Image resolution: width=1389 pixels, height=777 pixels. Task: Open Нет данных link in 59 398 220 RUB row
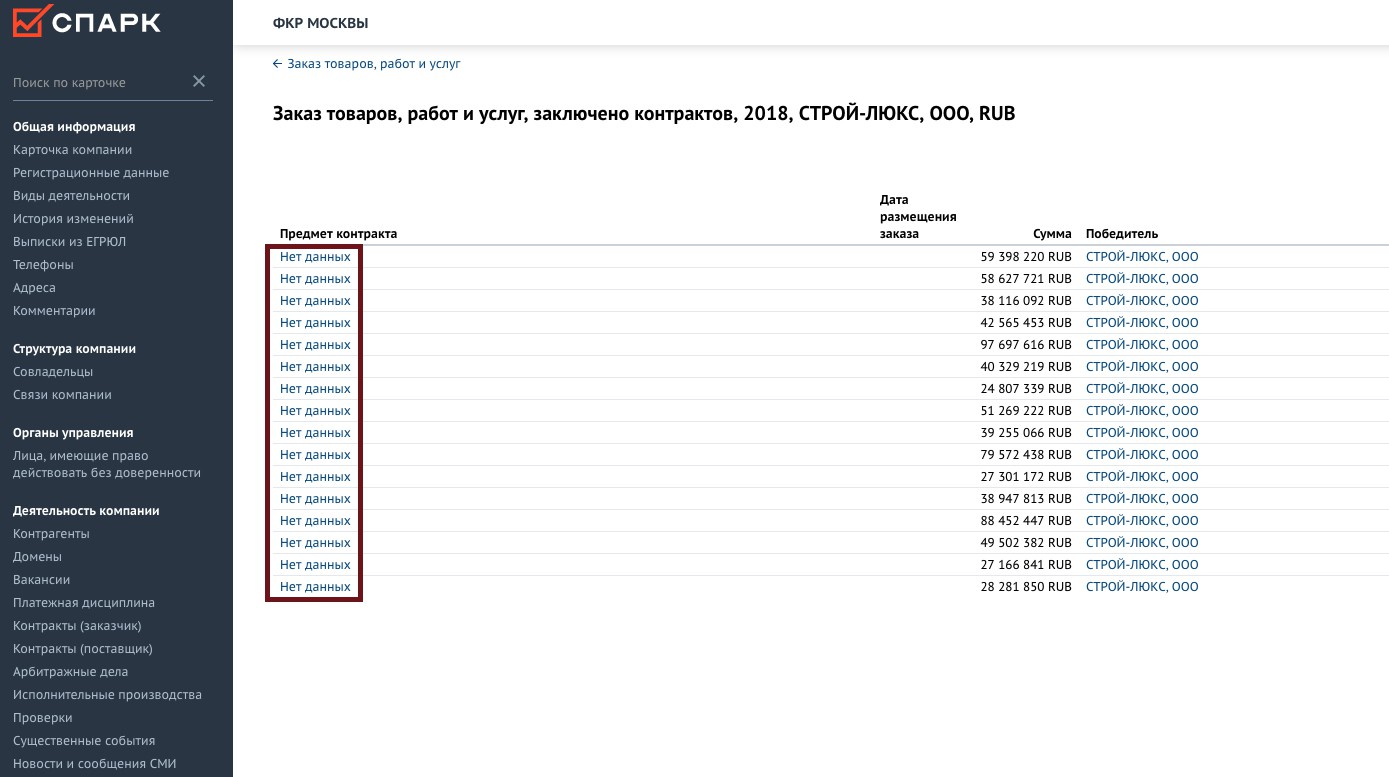point(315,257)
